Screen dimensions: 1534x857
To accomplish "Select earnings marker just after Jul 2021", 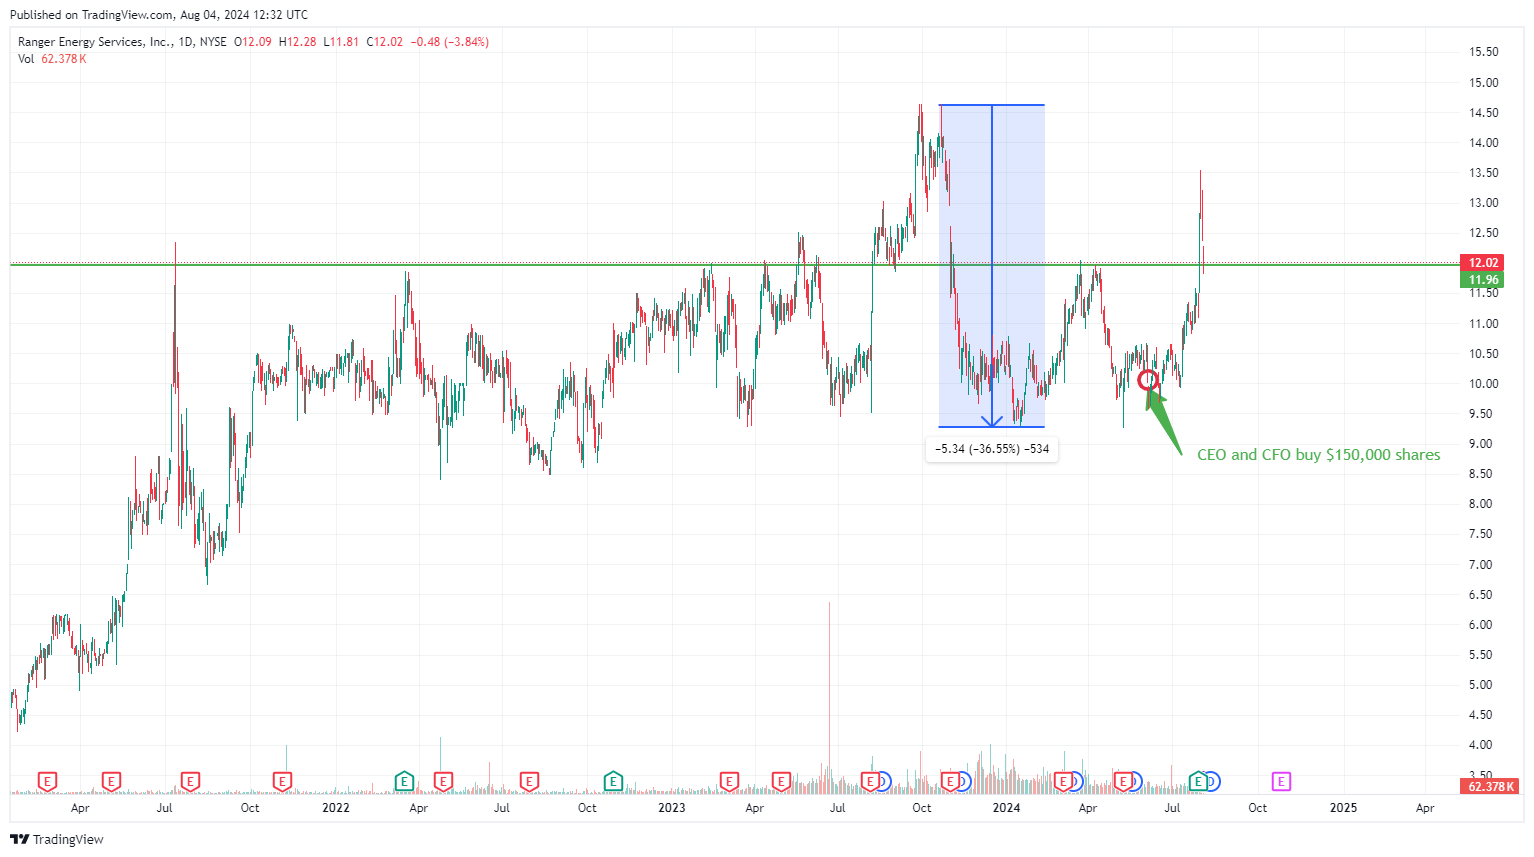I will point(190,781).
